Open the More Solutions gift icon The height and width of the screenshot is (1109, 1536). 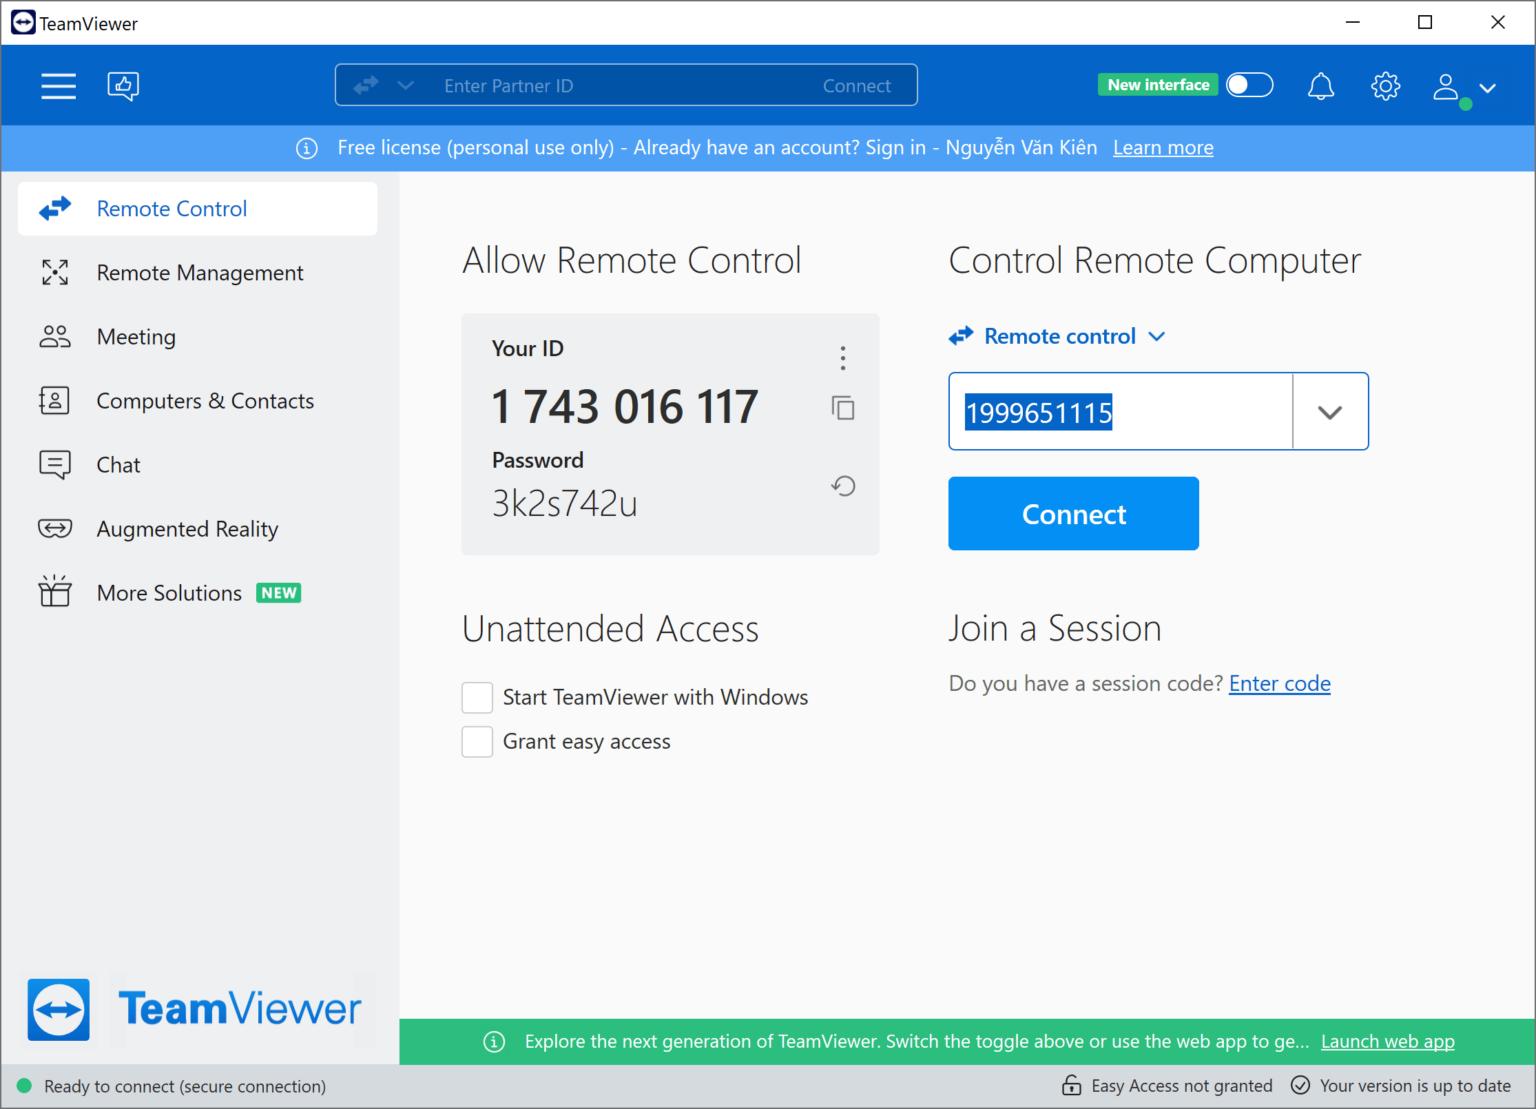pyautogui.click(x=55, y=592)
